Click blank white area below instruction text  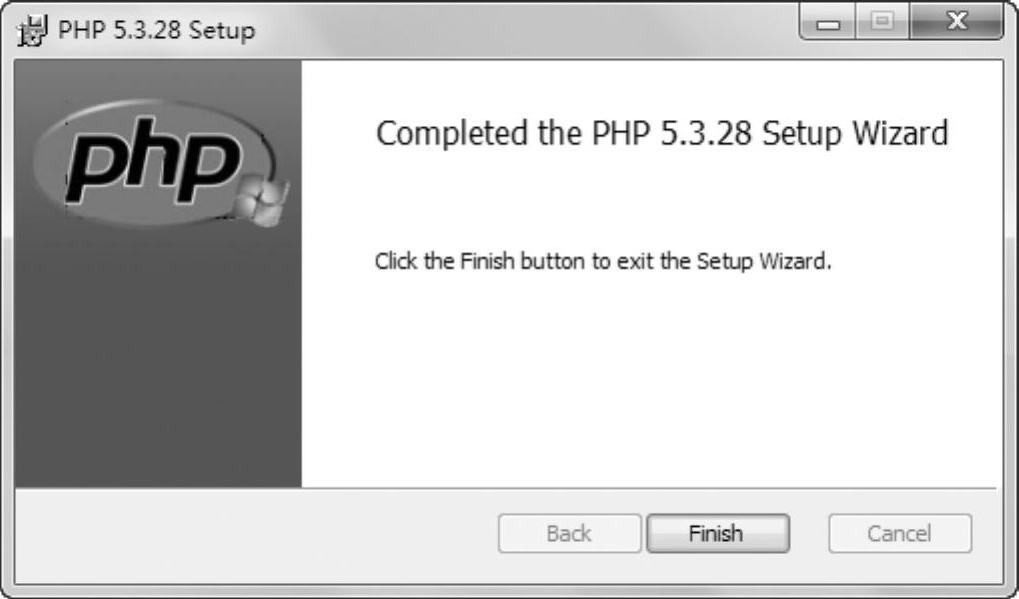pos(650,390)
